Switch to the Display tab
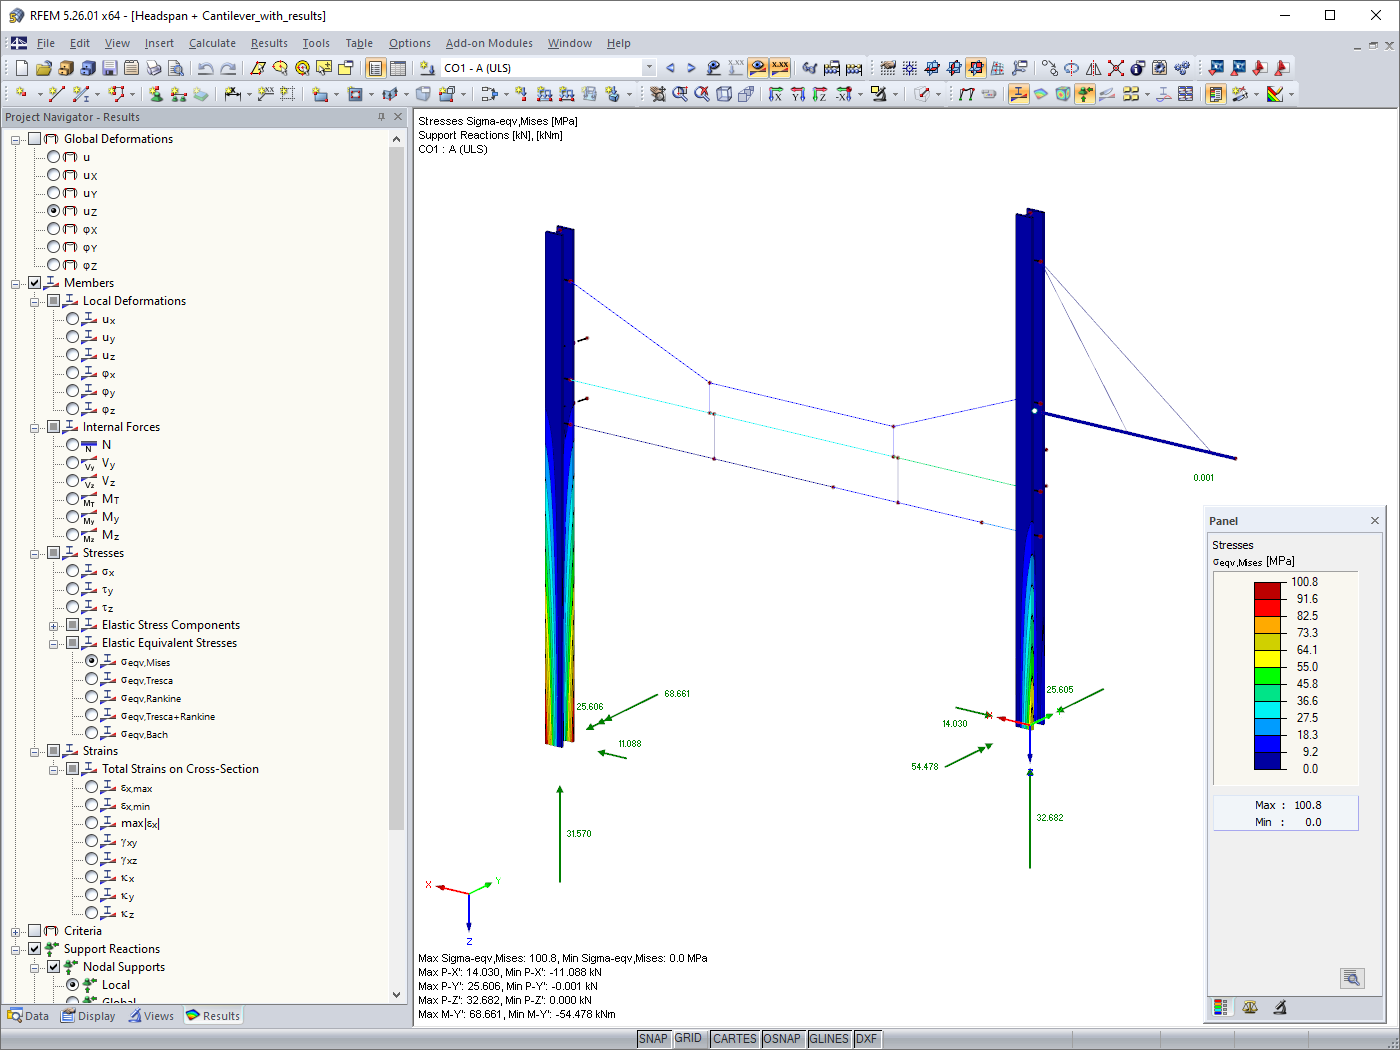Image resolution: width=1400 pixels, height=1050 pixels. (88, 1015)
